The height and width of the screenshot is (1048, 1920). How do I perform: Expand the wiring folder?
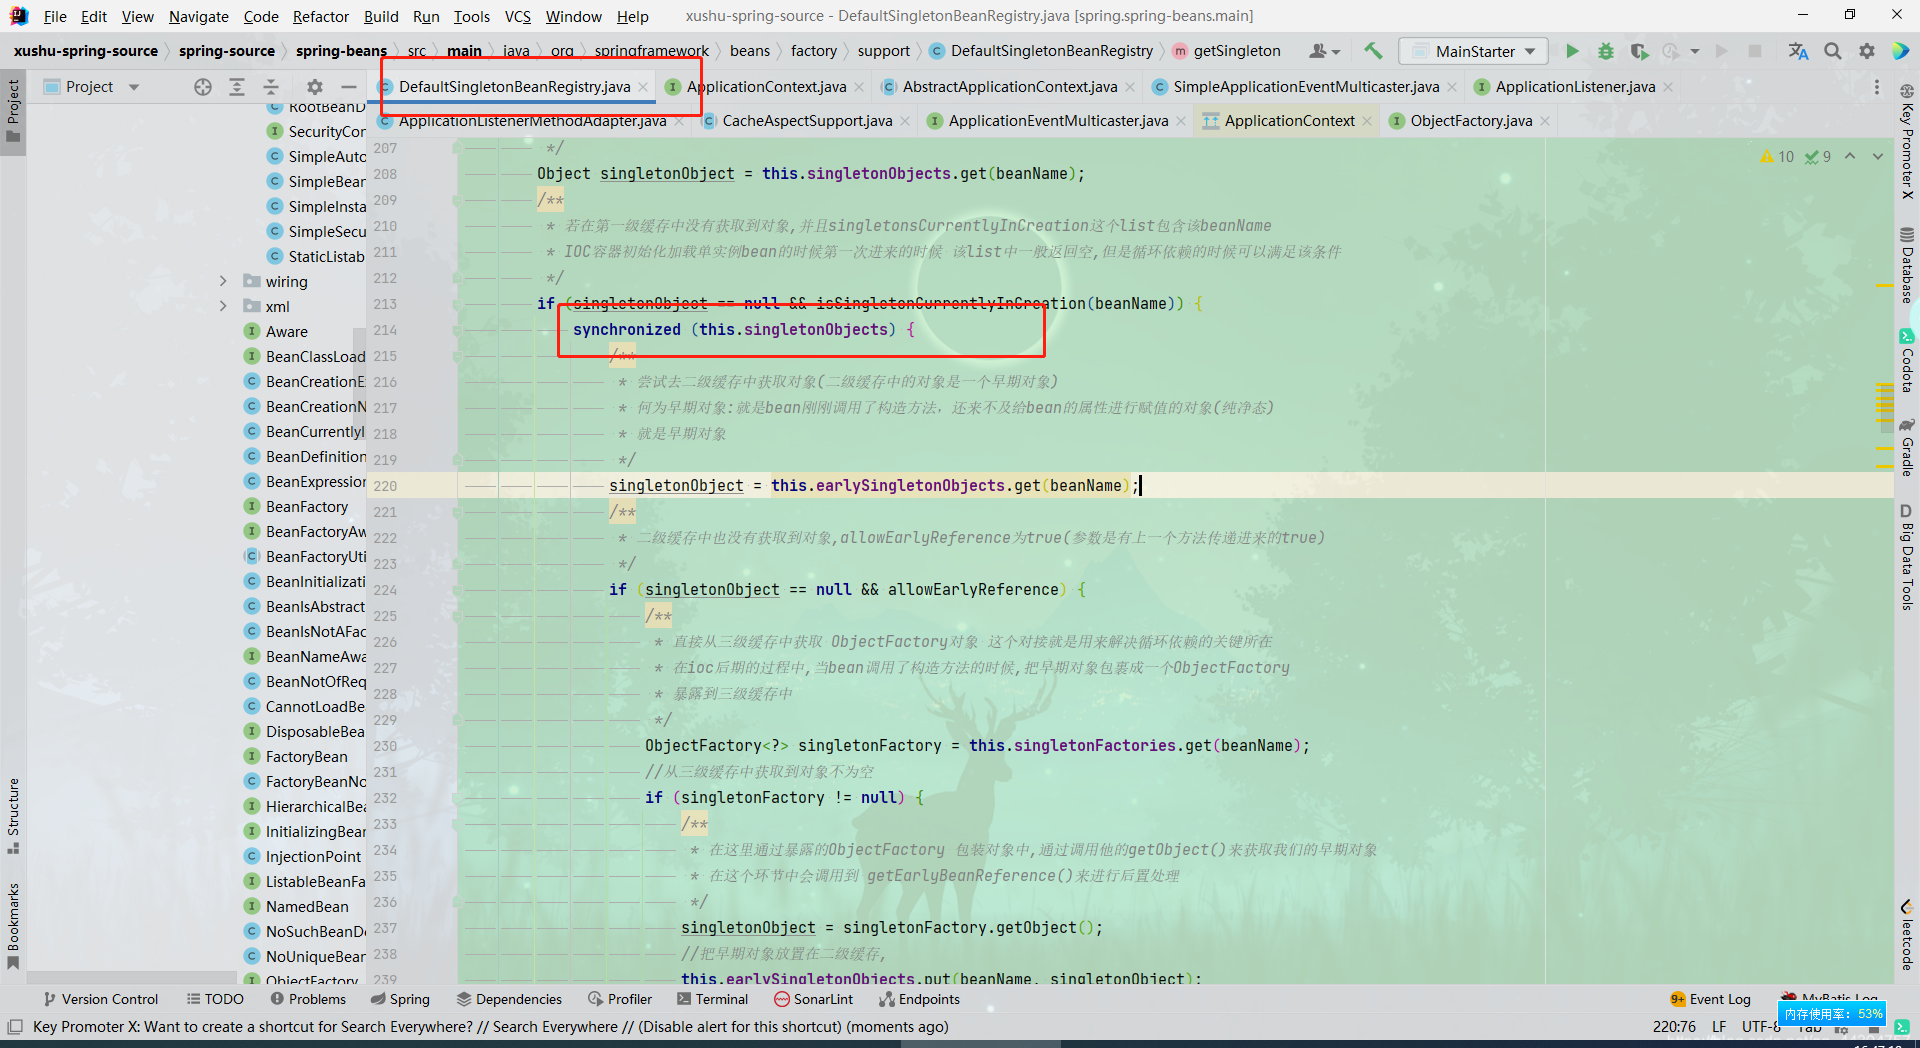223,282
